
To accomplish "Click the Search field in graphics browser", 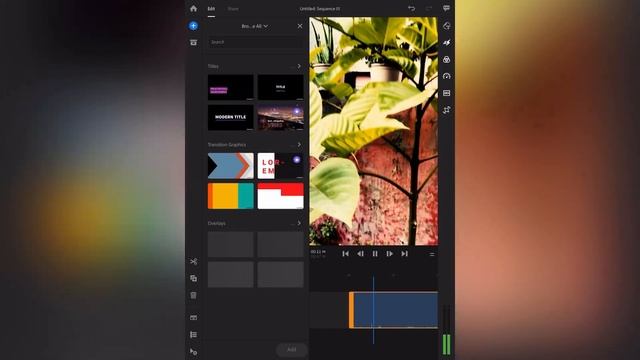I will [256, 42].
